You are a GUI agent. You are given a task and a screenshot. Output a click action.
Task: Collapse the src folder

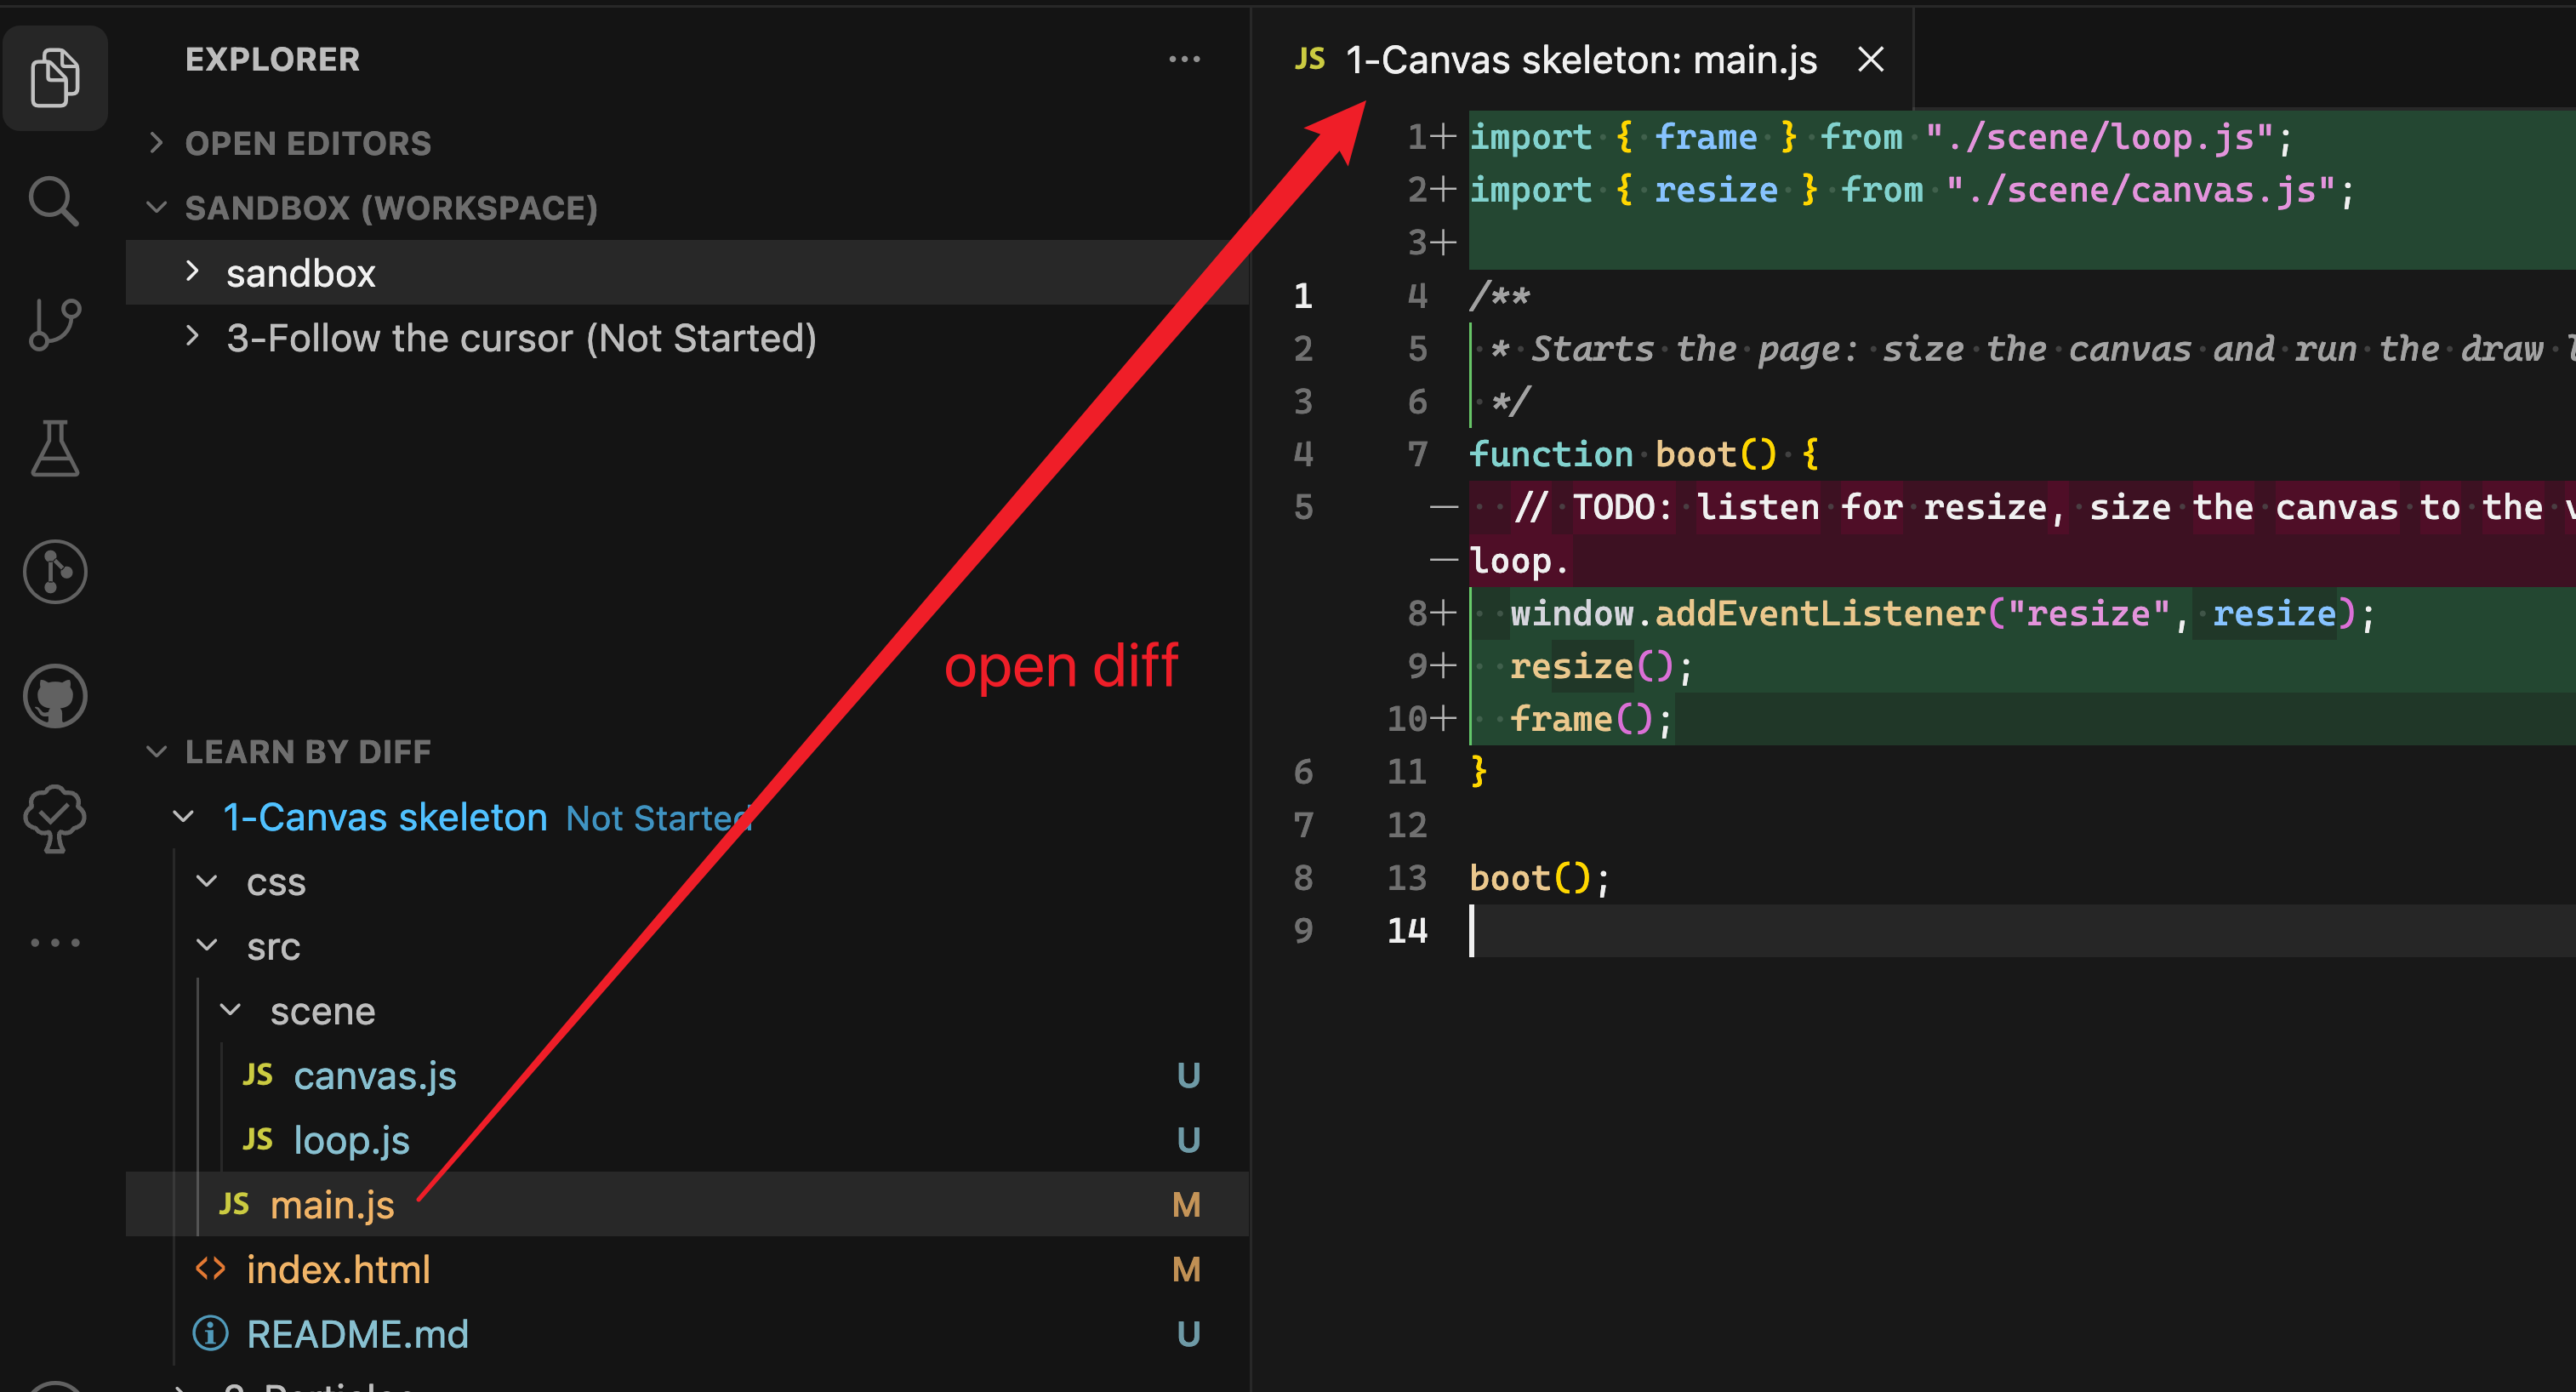click(208, 946)
